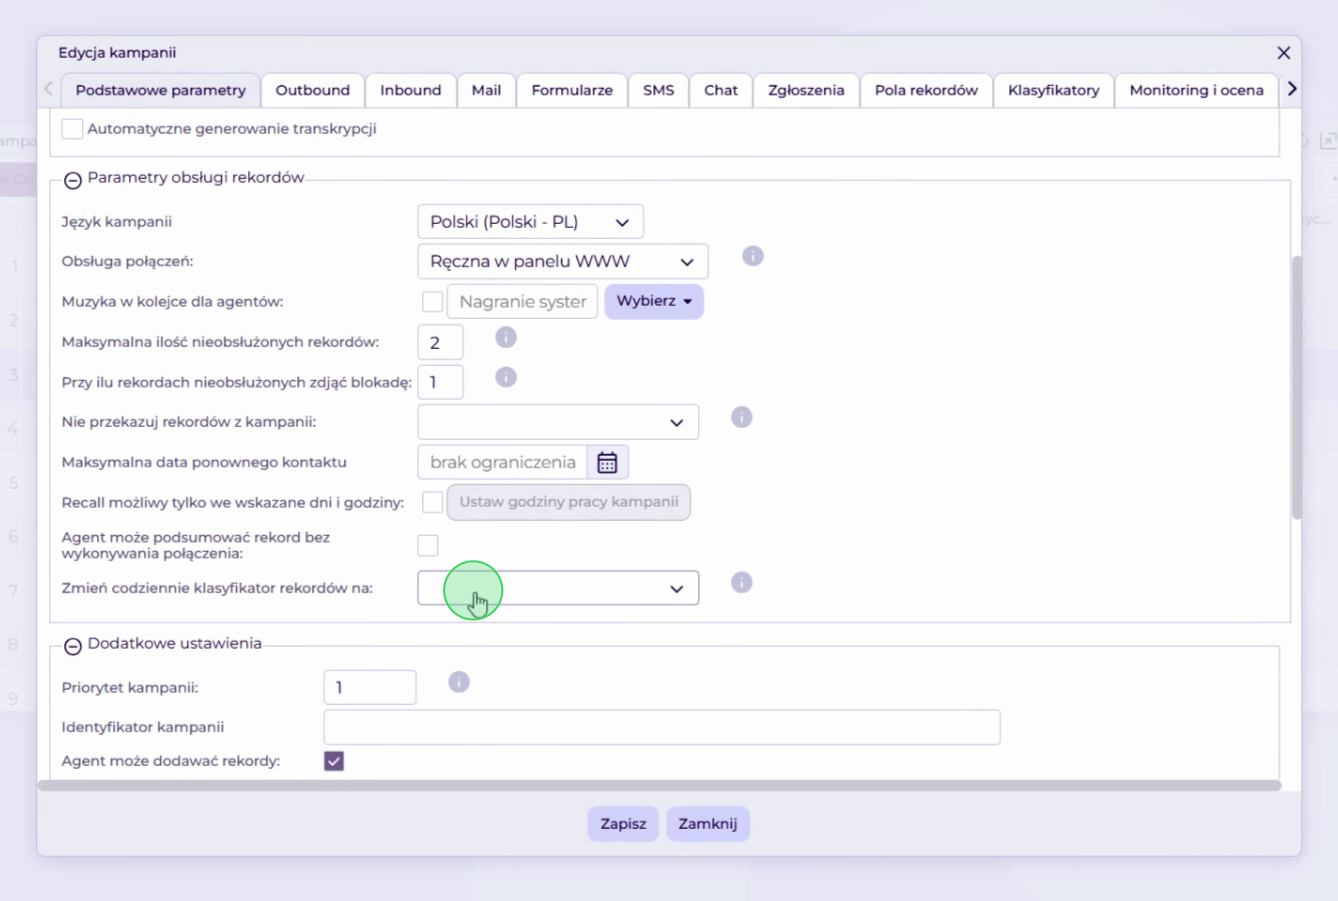Toggle Muzyka w kolejce dla agentów checkbox
Image resolution: width=1338 pixels, height=901 pixels.
tap(432, 302)
